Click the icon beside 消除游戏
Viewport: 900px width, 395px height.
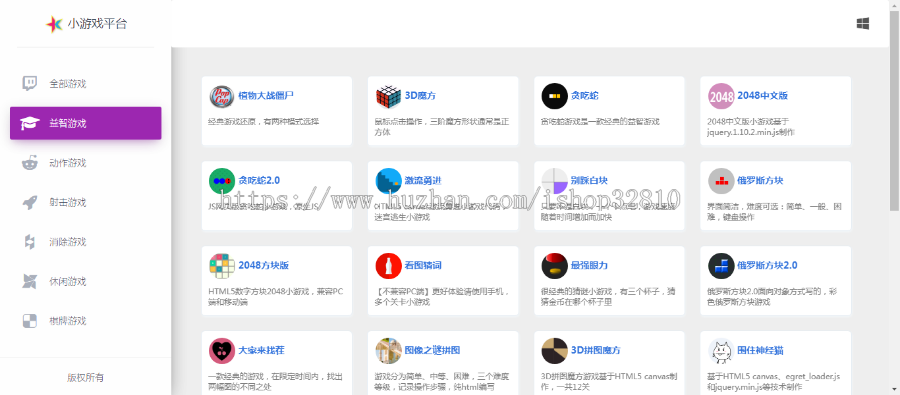(x=29, y=242)
